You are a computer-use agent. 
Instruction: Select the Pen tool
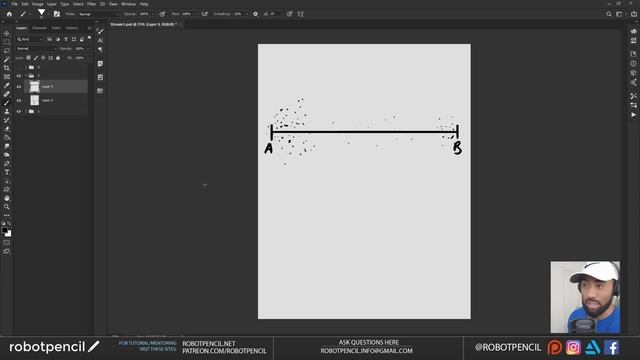7,163
